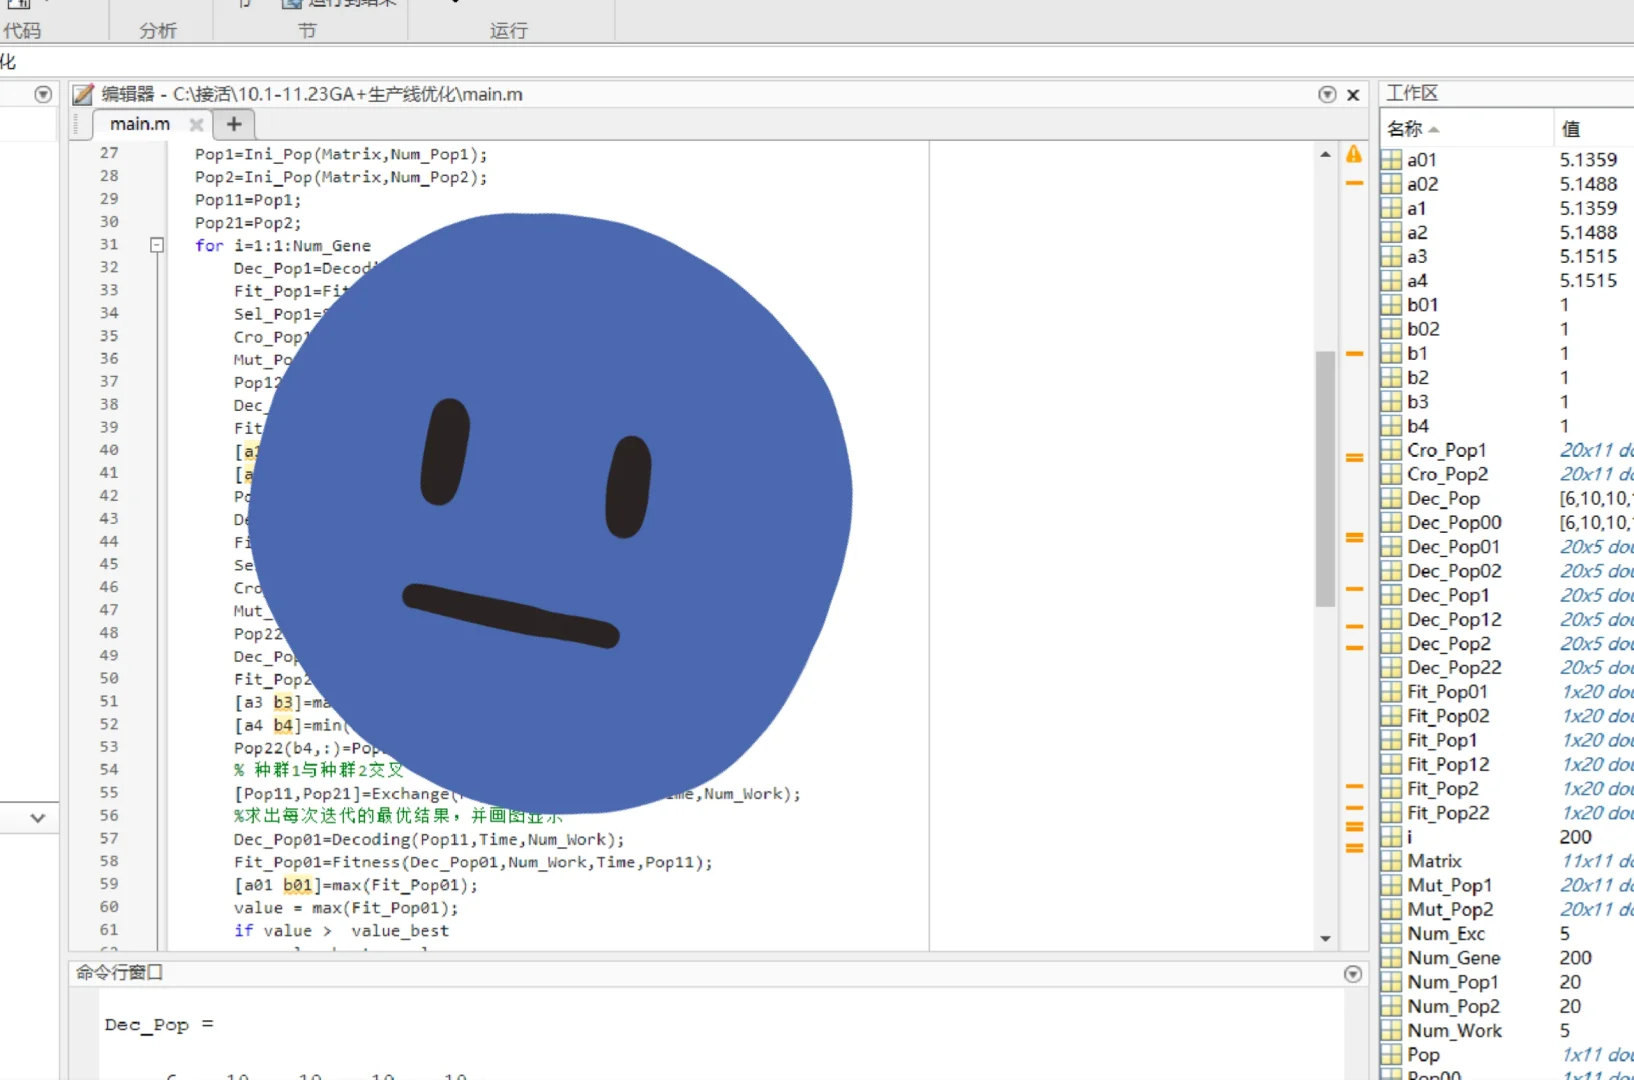The height and width of the screenshot is (1080, 1634).
Task: Open the command window actions dropdown
Action: 1353,974
